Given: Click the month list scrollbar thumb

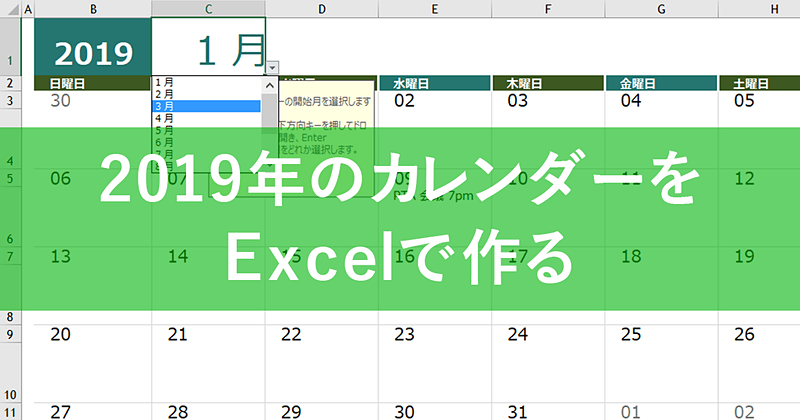Looking at the screenshot, I should pyautogui.click(x=269, y=114).
